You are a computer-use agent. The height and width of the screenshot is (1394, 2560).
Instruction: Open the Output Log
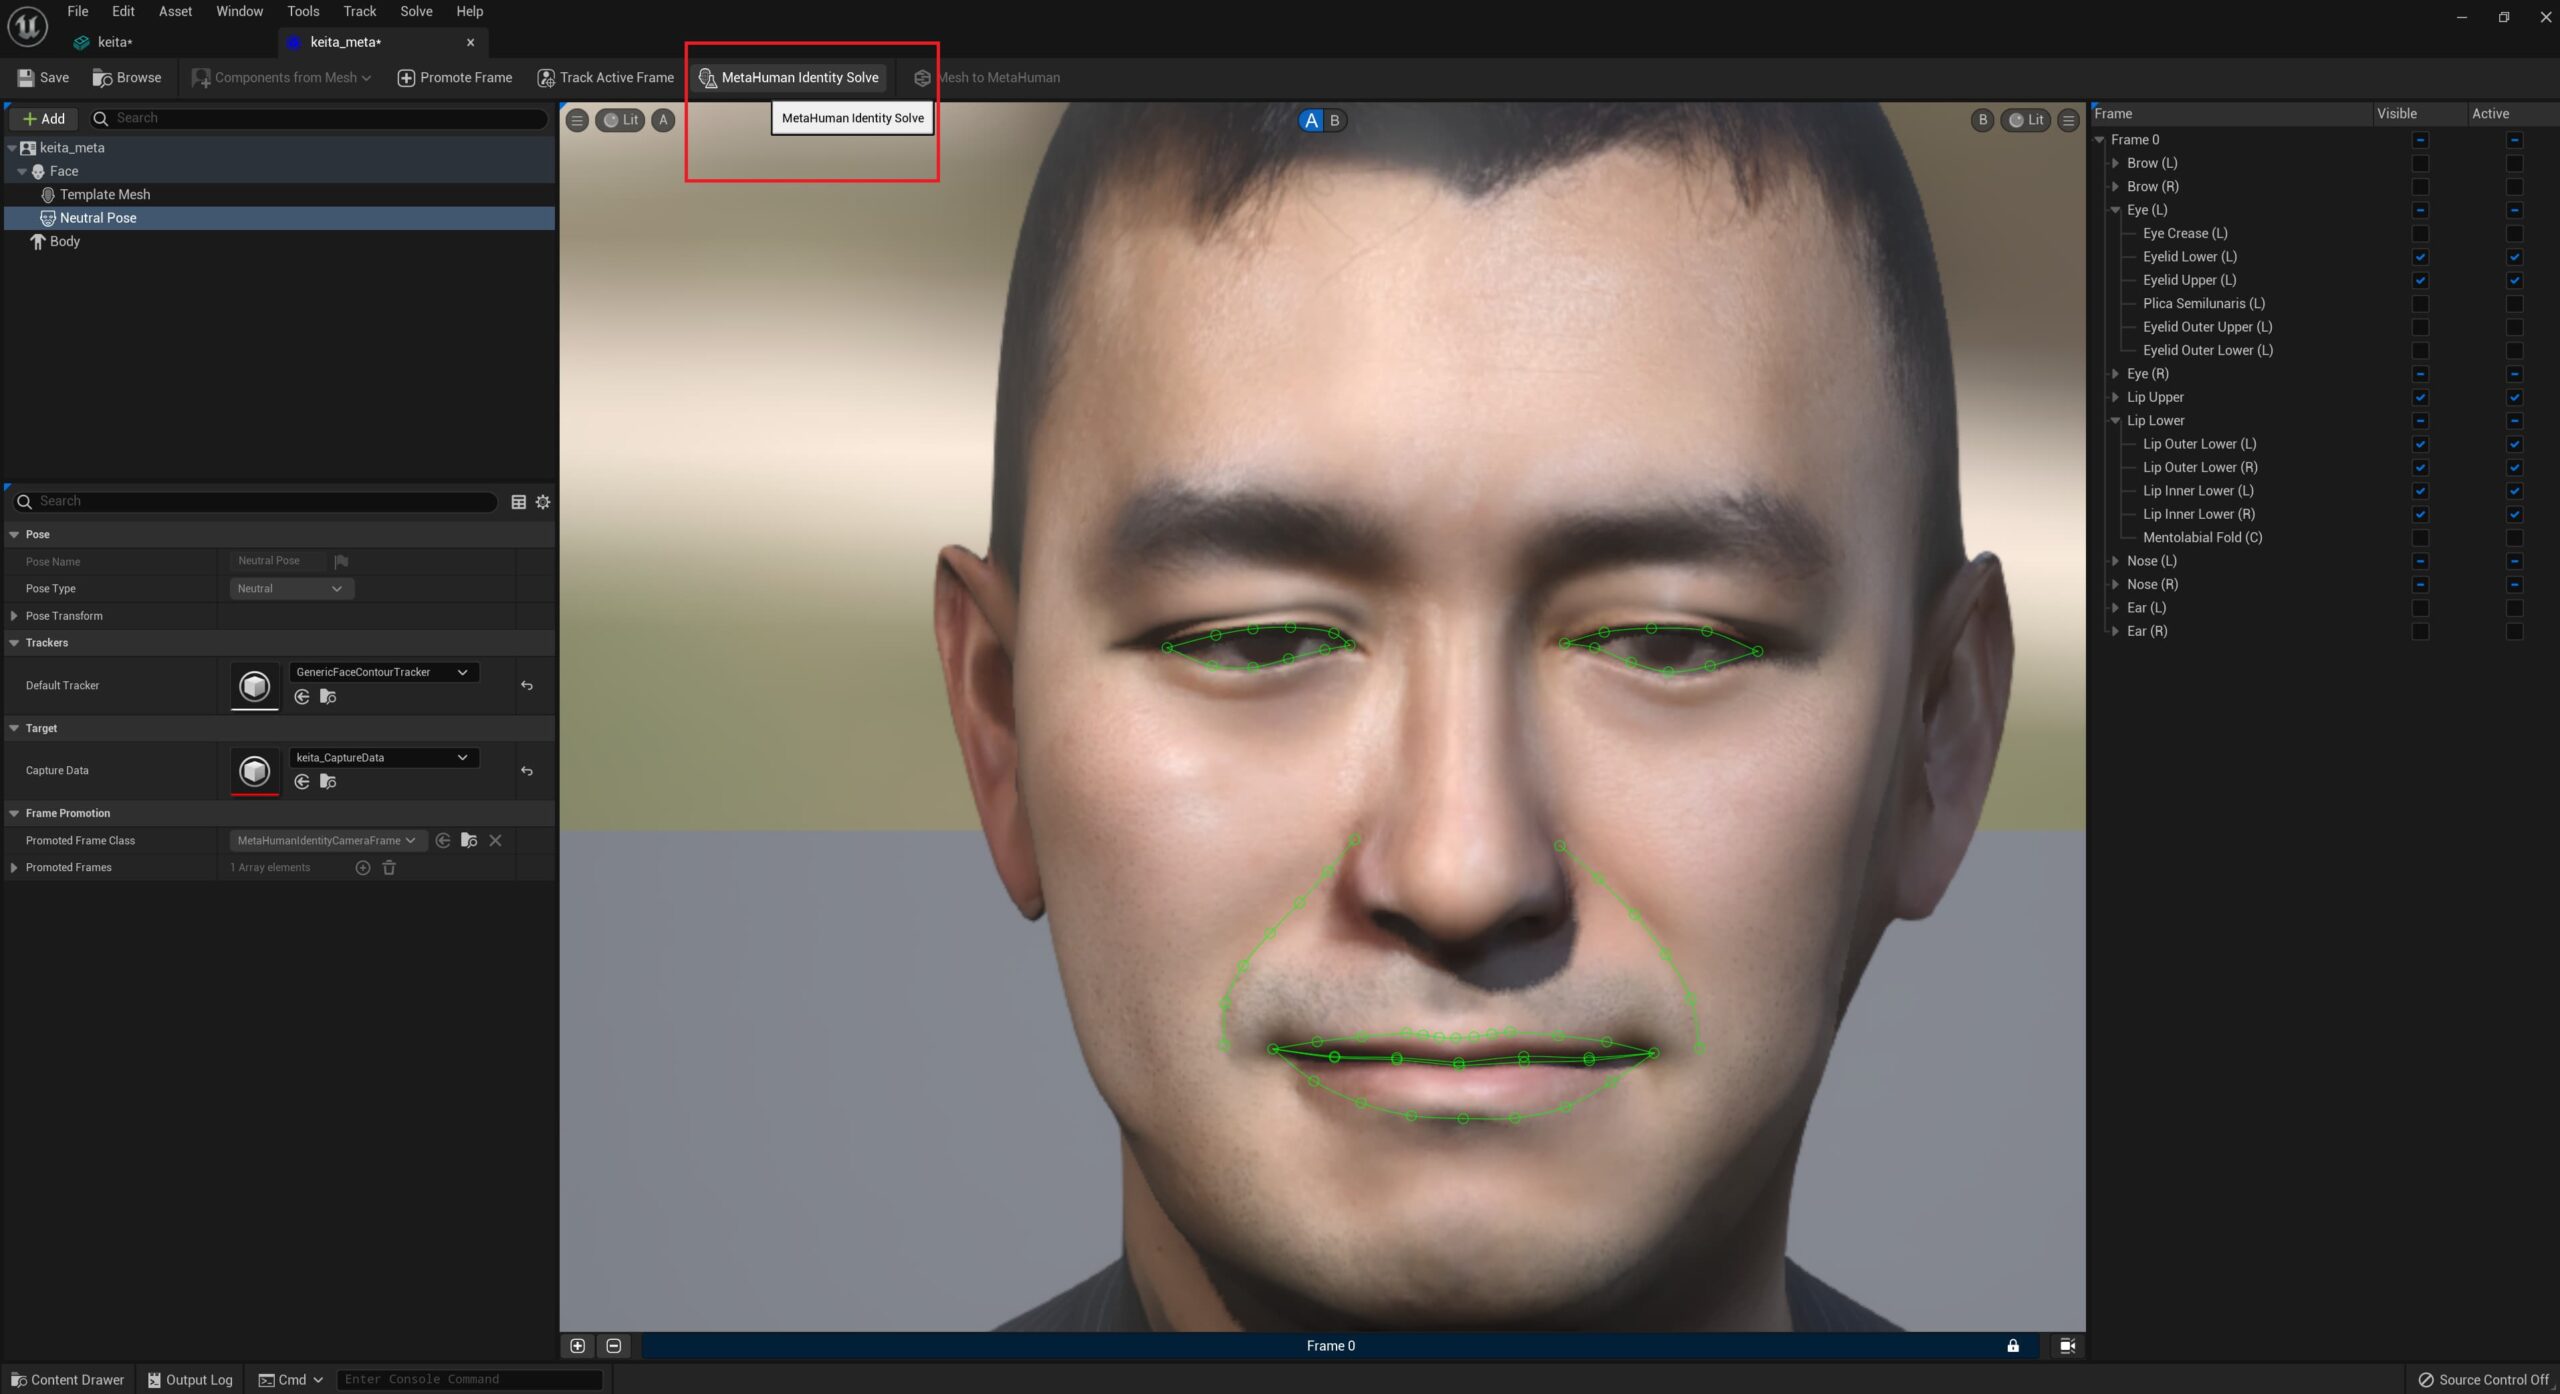190,1380
